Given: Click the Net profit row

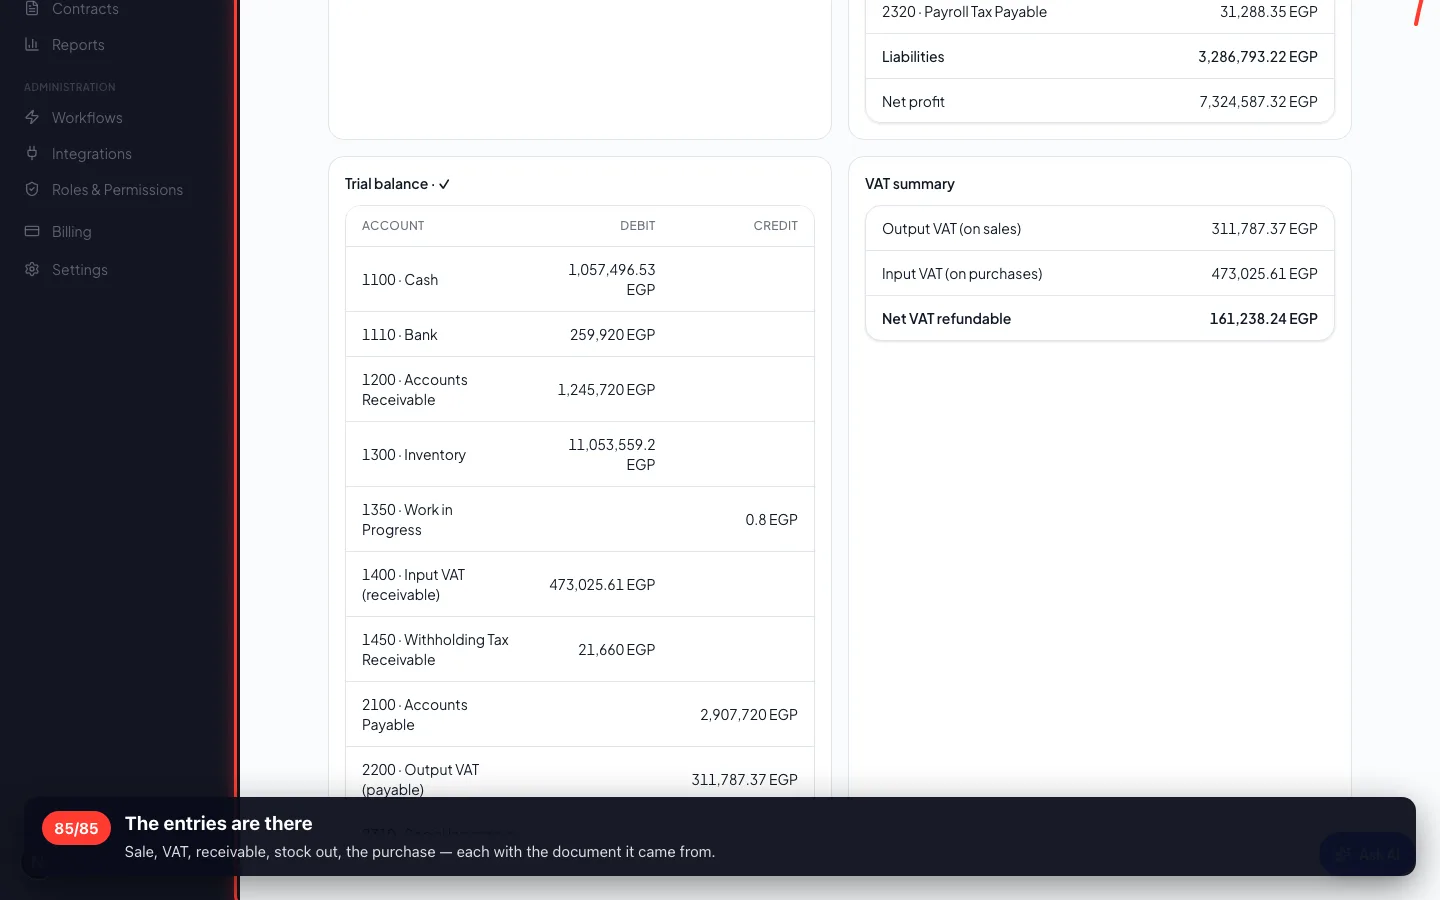Looking at the screenshot, I should [1100, 102].
